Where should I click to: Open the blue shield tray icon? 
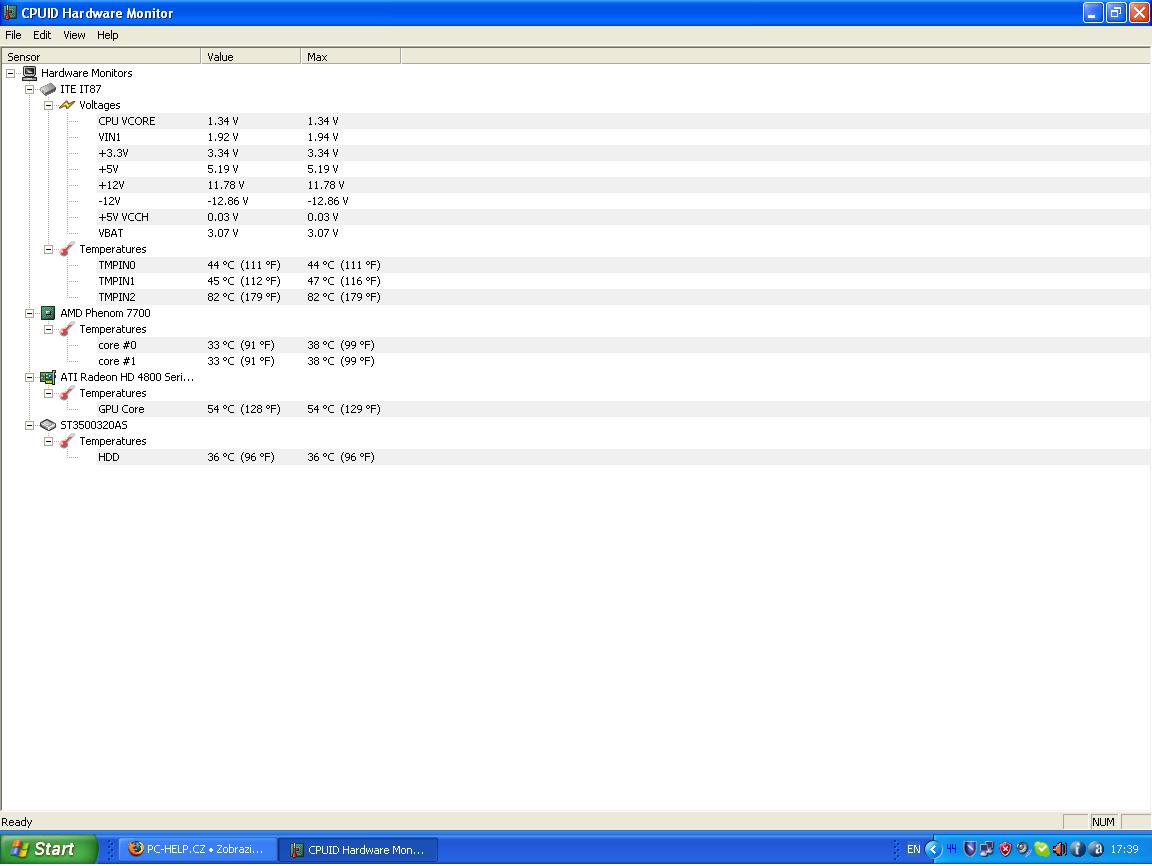970,849
